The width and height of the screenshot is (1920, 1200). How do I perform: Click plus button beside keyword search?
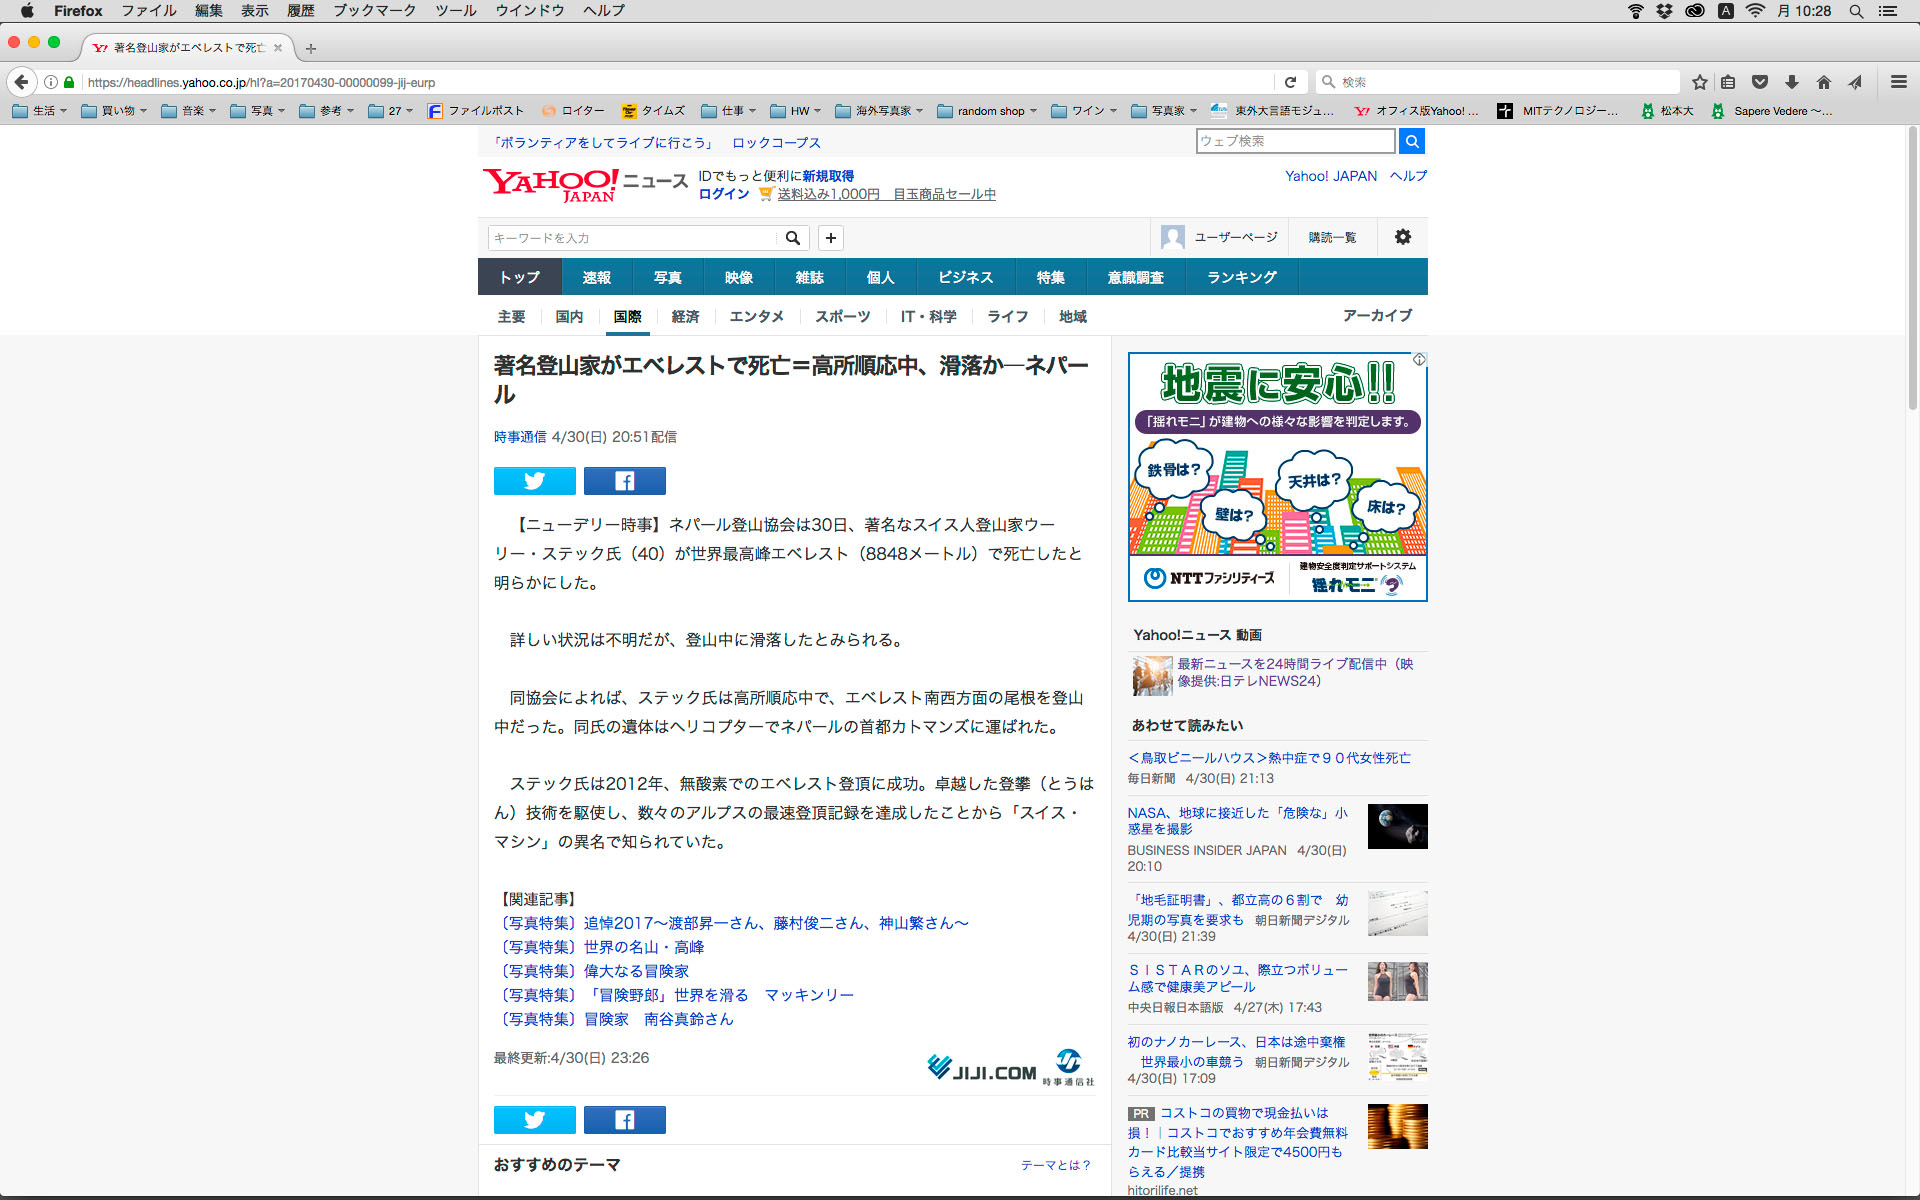coord(830,238)
